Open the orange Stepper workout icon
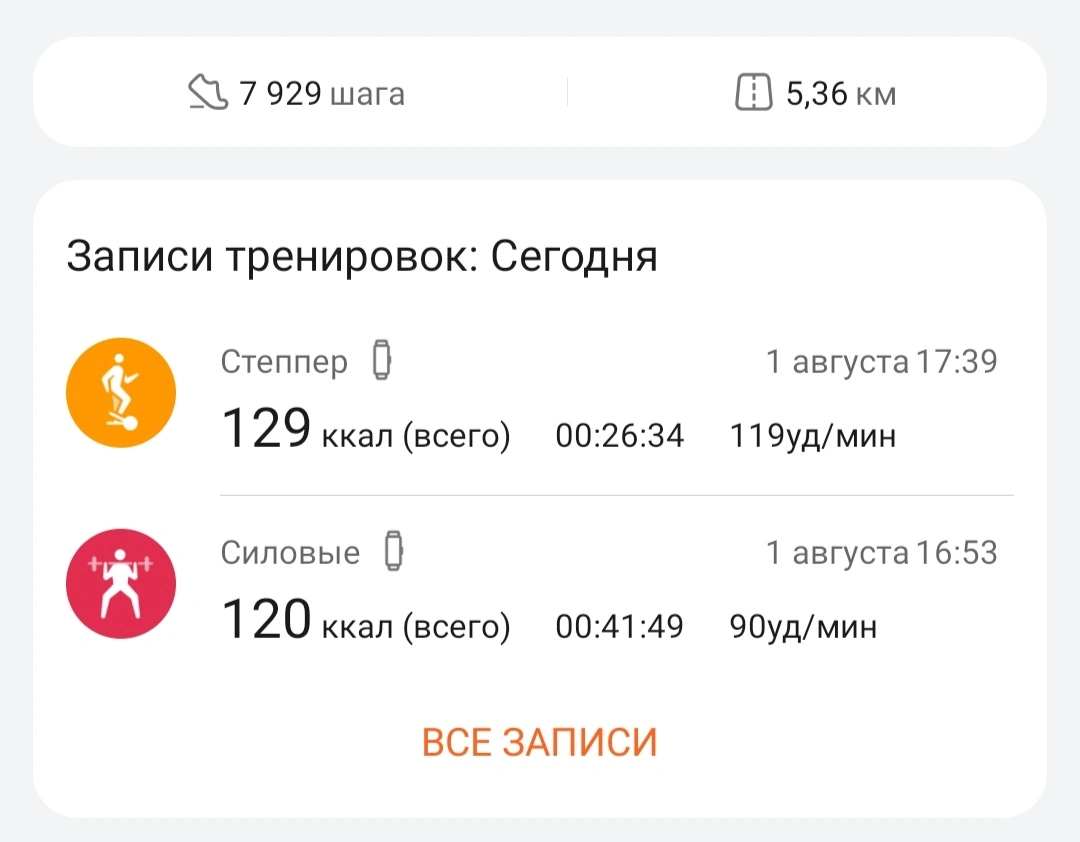This screenshot has width=1080, height=842. 121,392
